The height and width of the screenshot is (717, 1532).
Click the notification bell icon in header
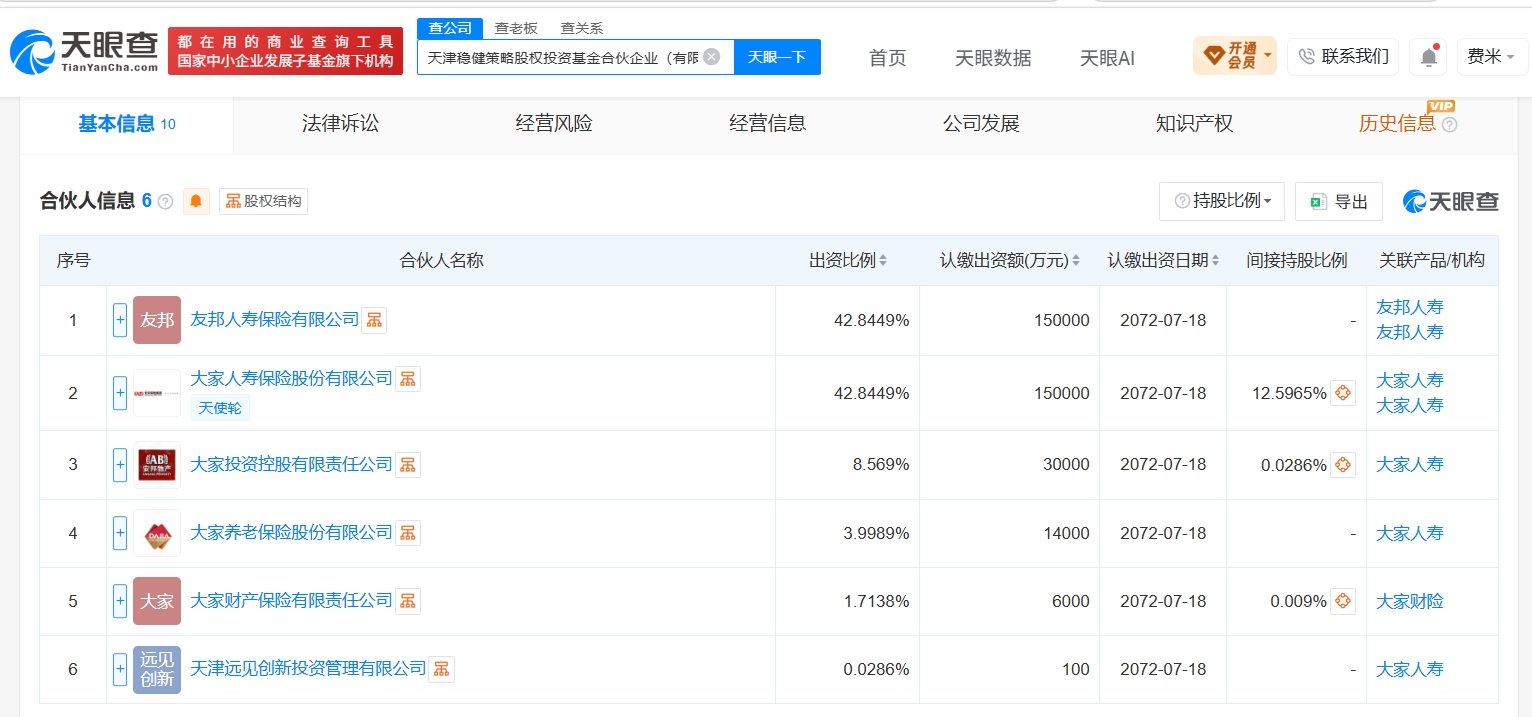click(1428, 57)
